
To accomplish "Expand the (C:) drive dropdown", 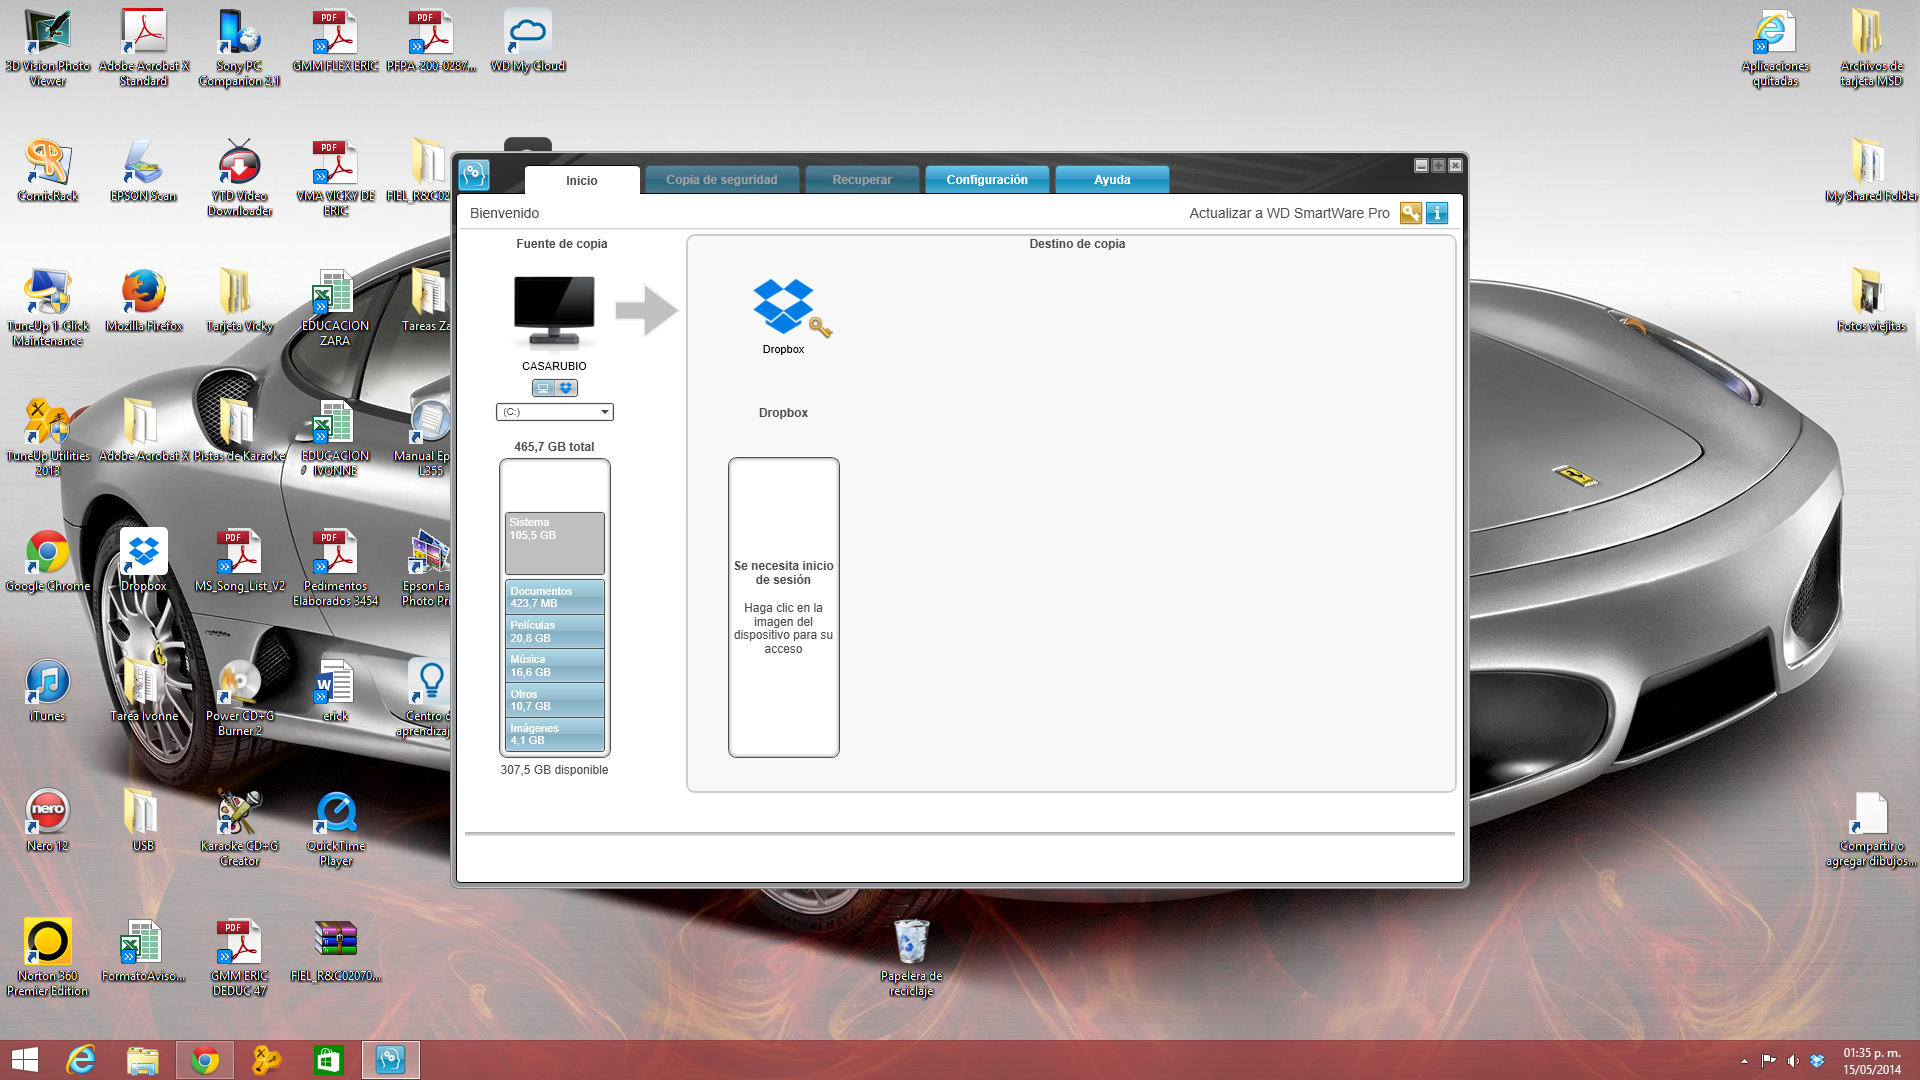I will click(x=604, y=412).
